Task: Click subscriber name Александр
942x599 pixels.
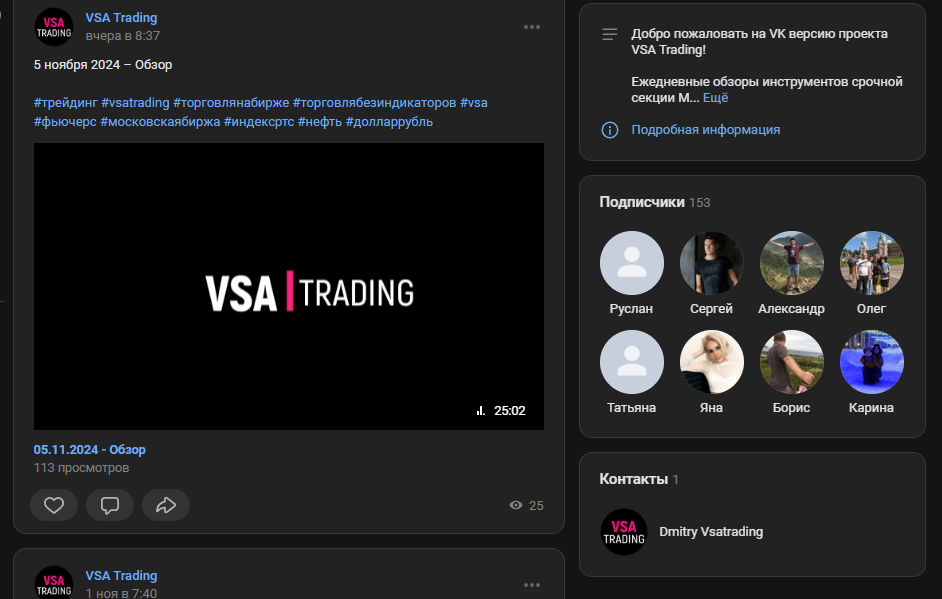Action: 791,309
